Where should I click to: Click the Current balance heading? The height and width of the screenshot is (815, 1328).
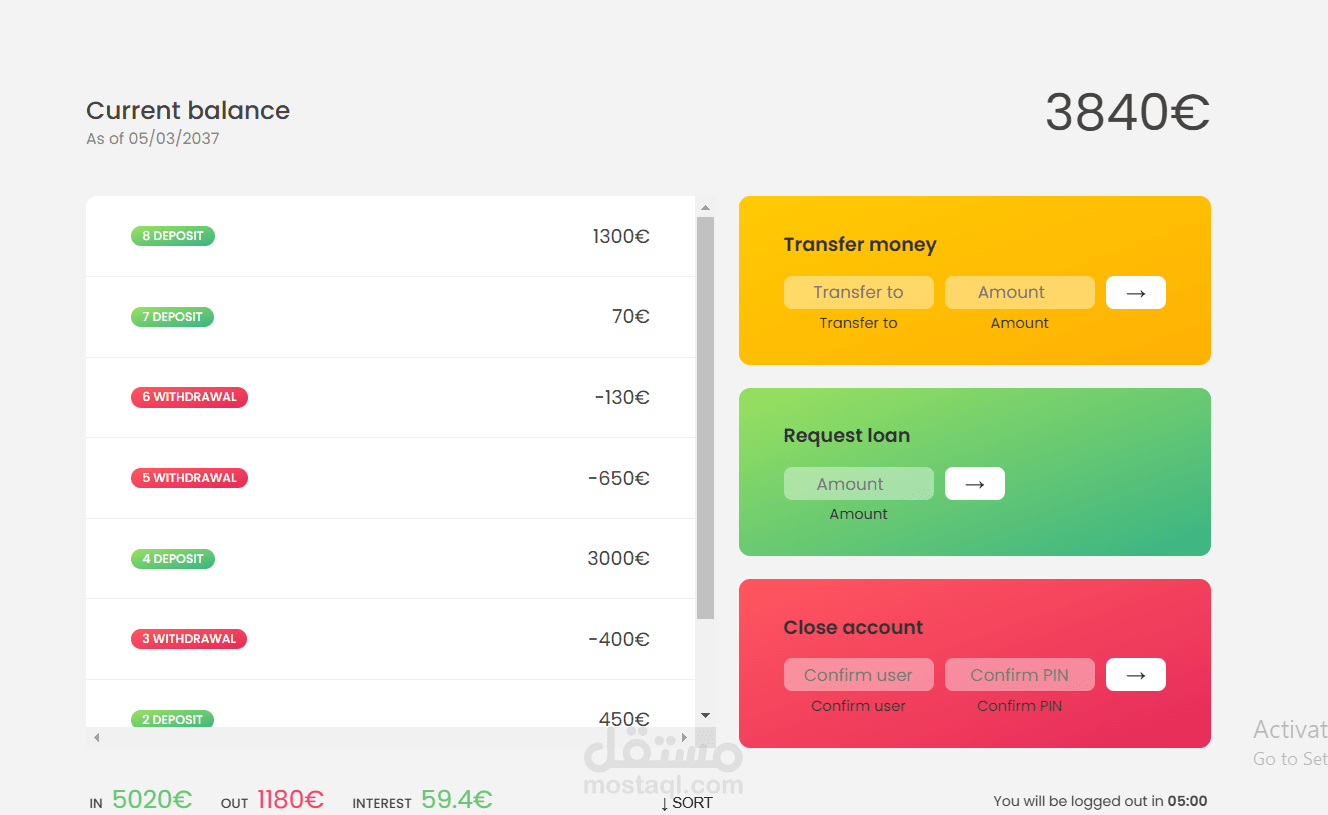188,111
